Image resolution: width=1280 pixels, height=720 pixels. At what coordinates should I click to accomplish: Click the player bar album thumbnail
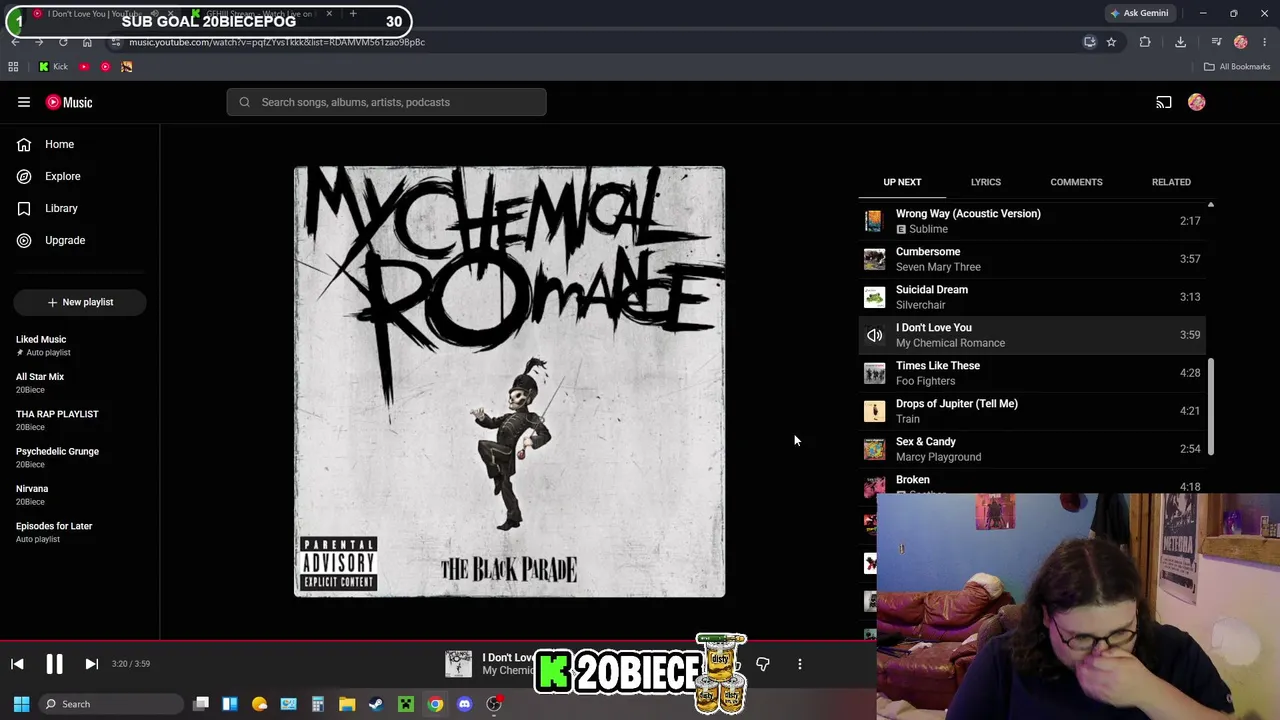458,664
